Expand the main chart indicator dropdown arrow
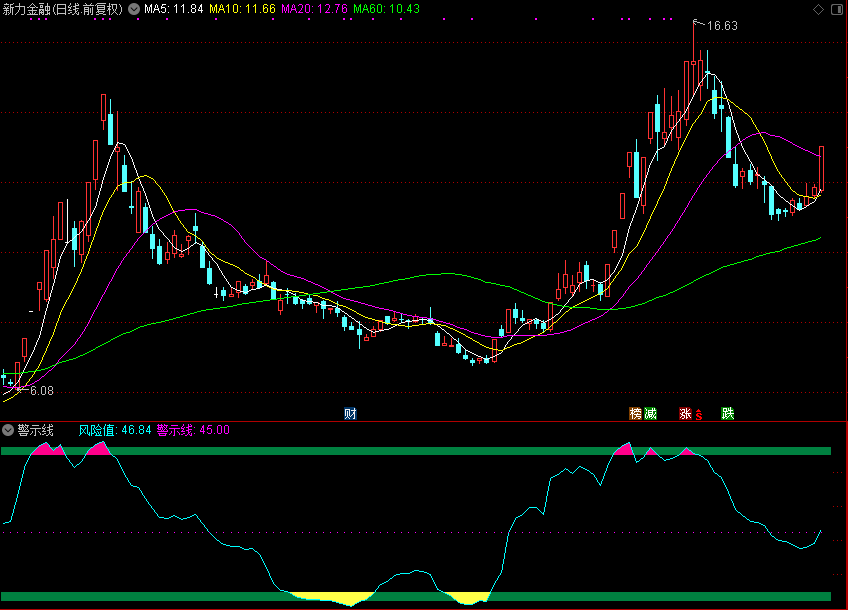Viewport: 848px width, 610px height. (134, 9)
